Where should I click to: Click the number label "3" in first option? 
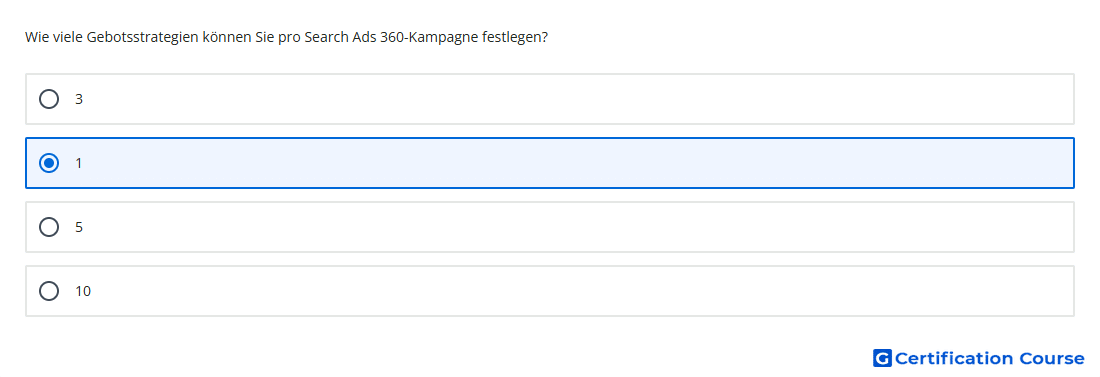coord(79,99)
